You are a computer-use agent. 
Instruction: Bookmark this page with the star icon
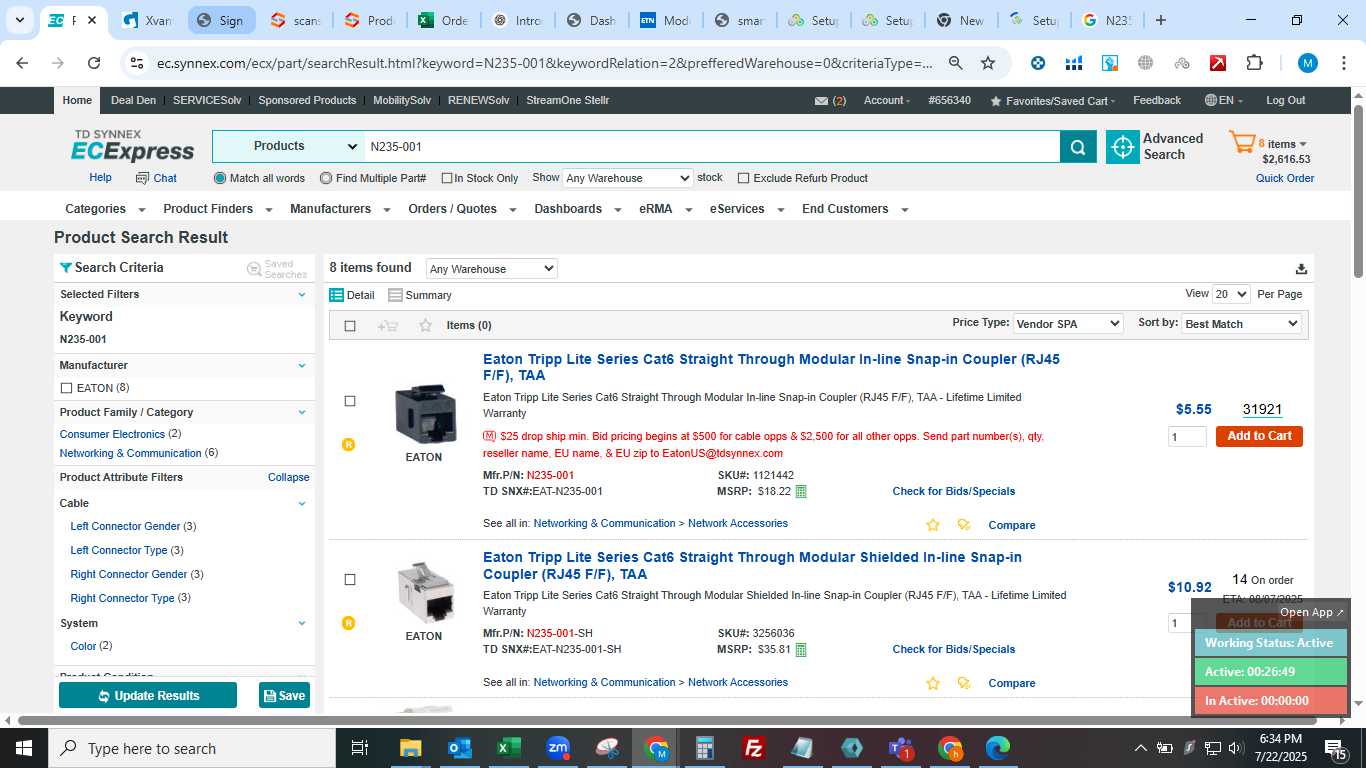988,63
